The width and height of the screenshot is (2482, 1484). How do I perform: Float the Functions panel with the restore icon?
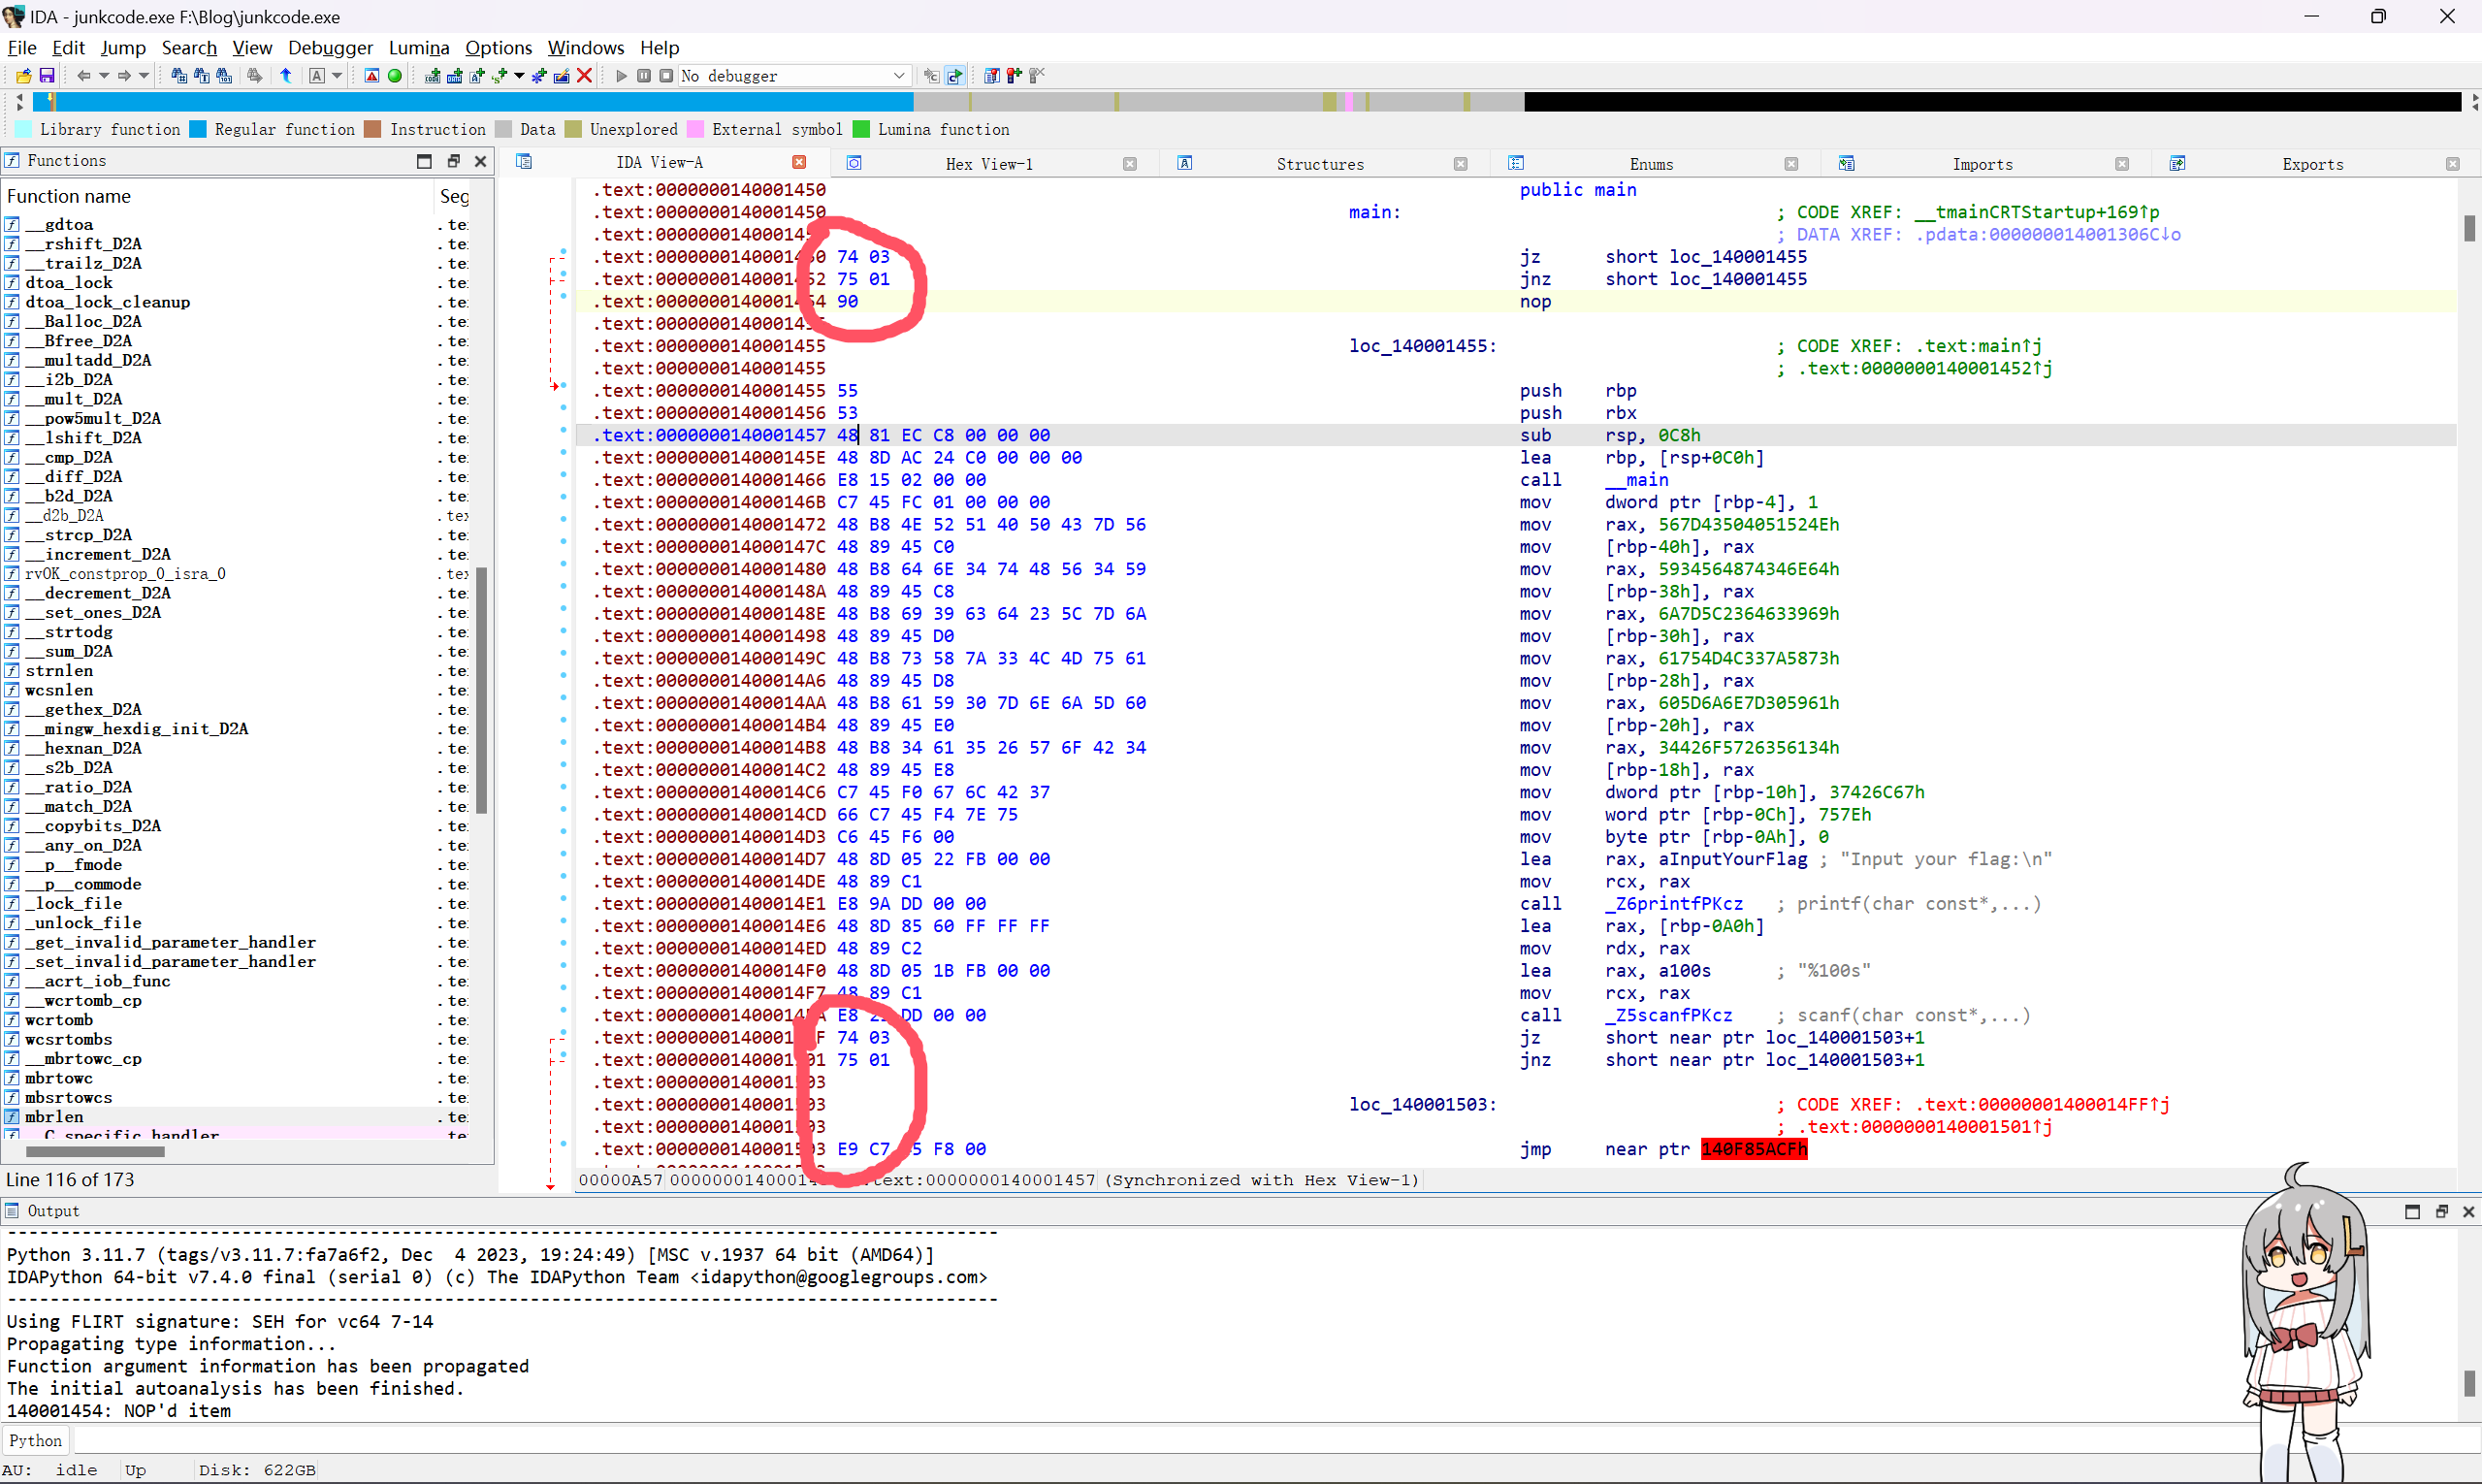click(453, 161)
